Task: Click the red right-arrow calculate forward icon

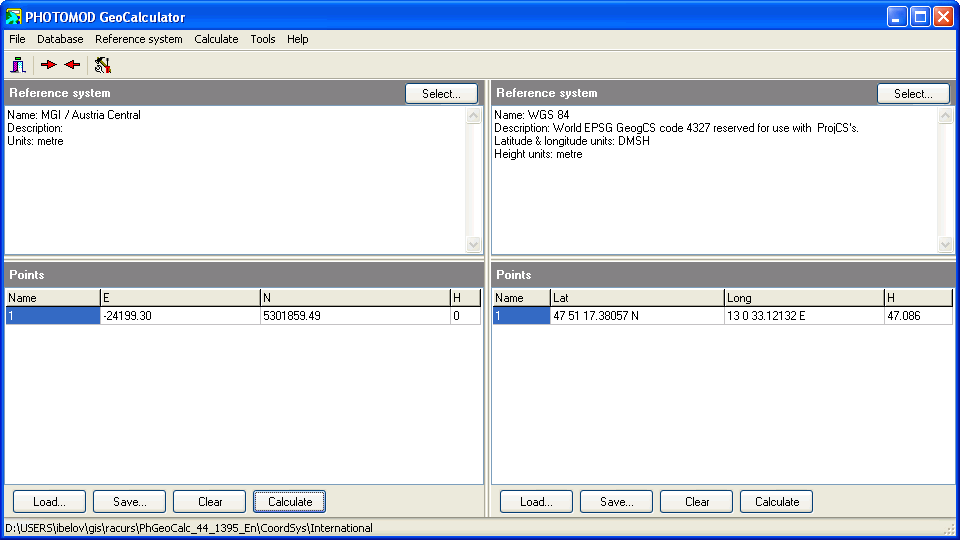Action: [48, 65]
